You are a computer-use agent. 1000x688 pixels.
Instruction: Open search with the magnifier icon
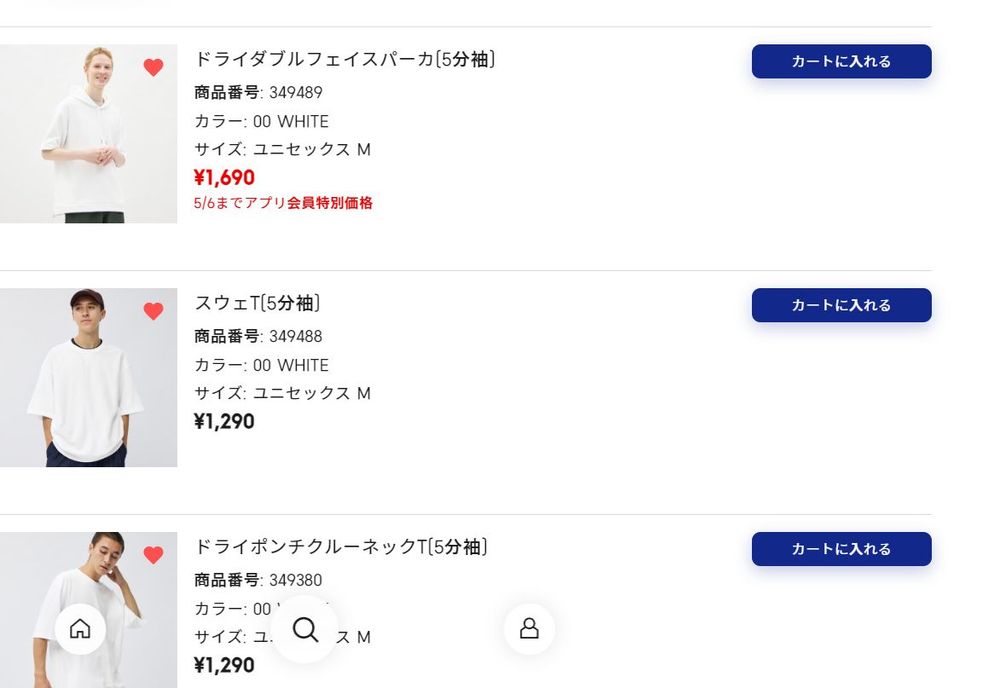coord(305,629)
